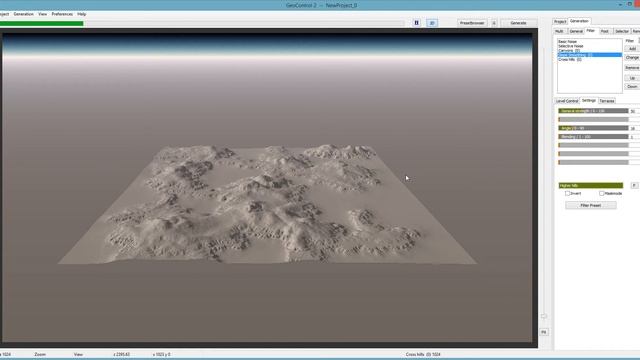Click the P button beside Higher hills
Viewport: 640px width, 360px height.
click(x=634, y=185)
